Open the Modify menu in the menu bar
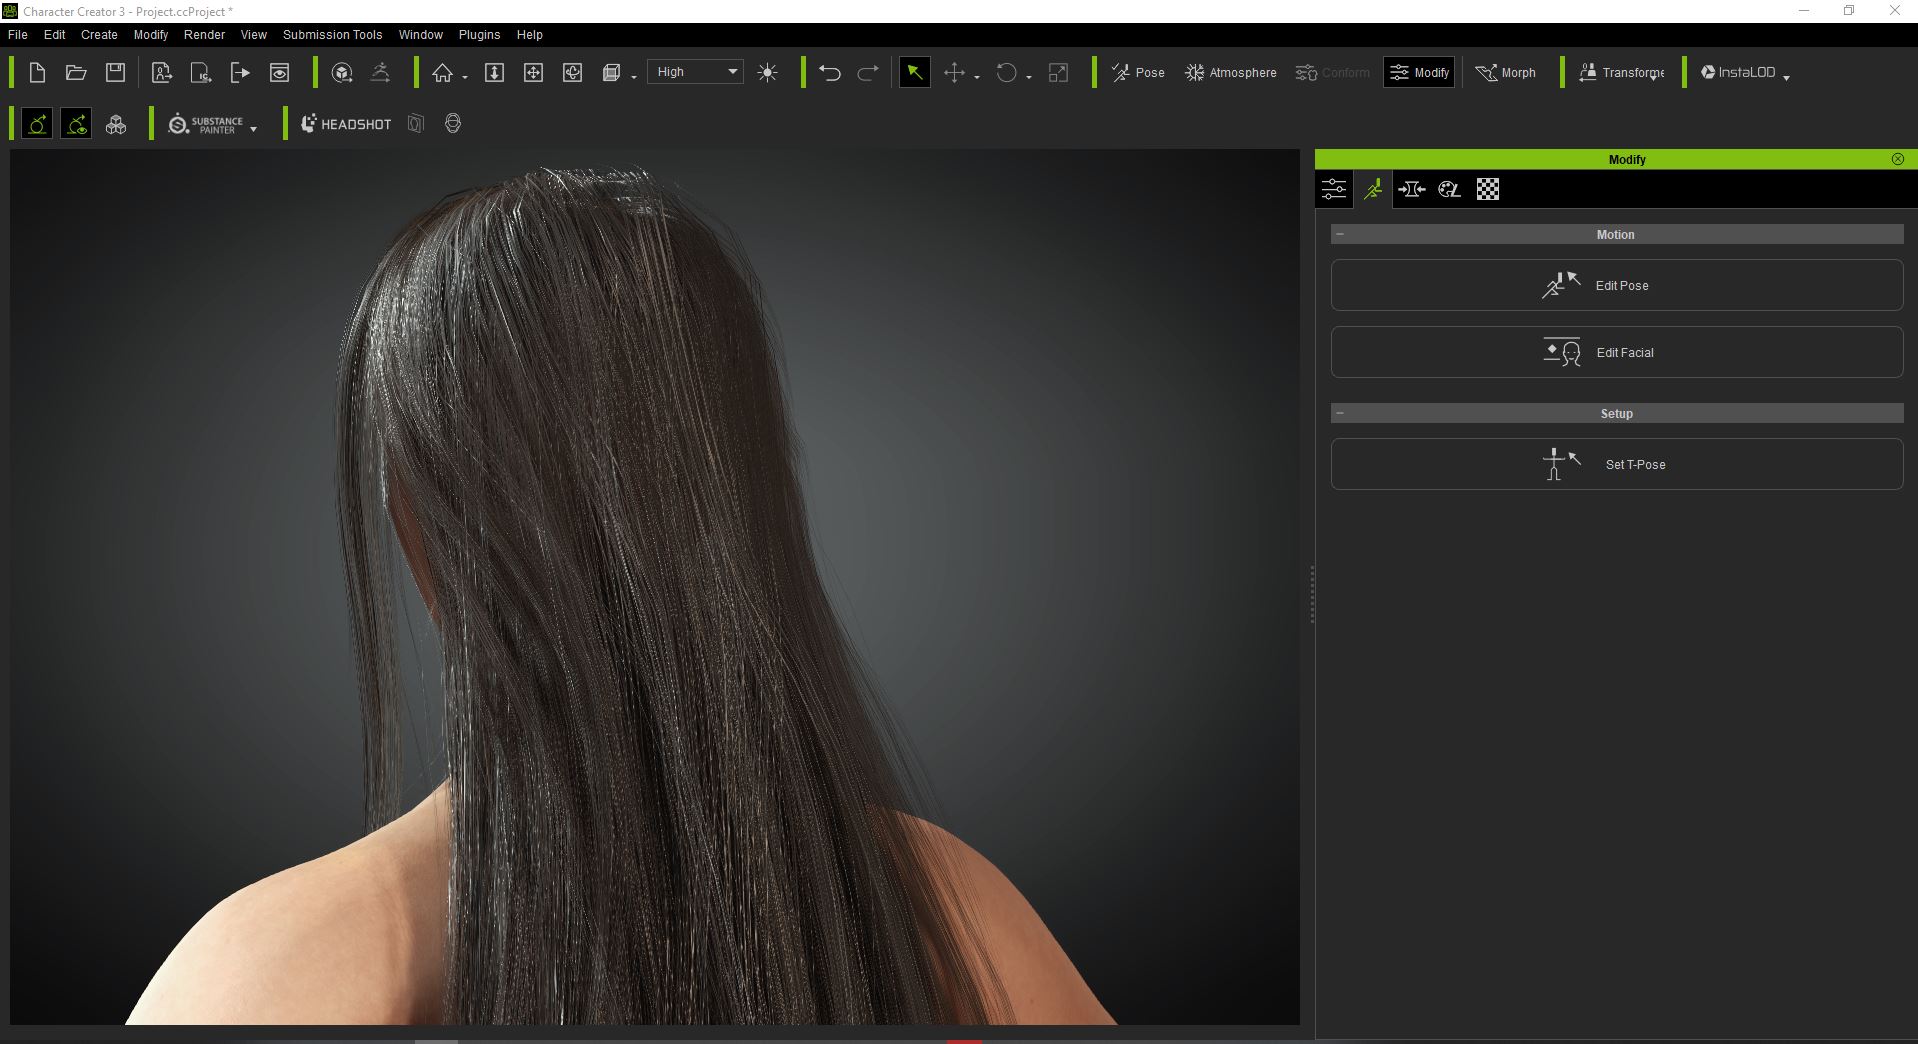The width and height of the screenshot is (1918, 1044). 151,34
